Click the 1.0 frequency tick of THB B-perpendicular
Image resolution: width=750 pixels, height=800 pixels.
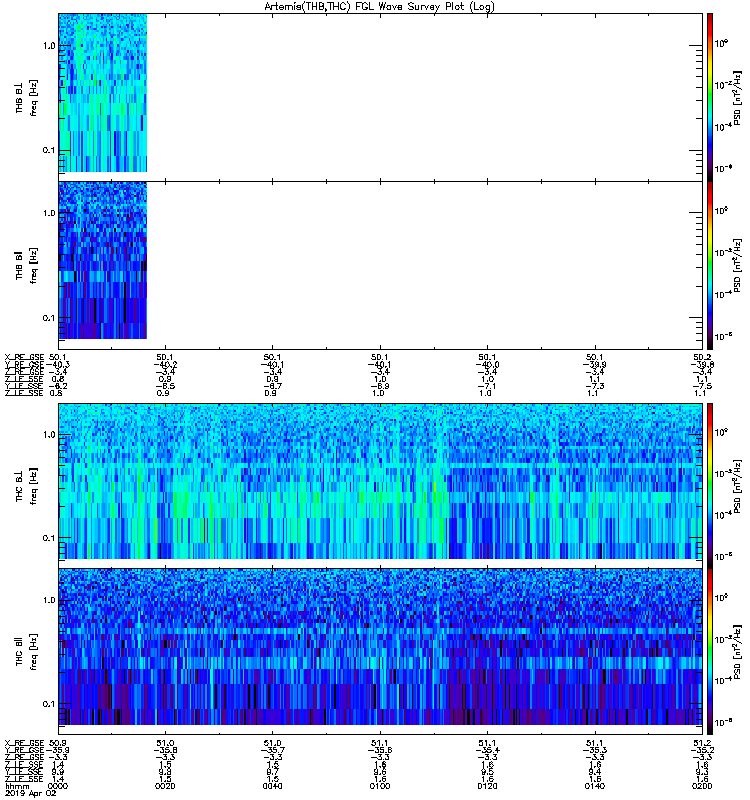point(49,46)
